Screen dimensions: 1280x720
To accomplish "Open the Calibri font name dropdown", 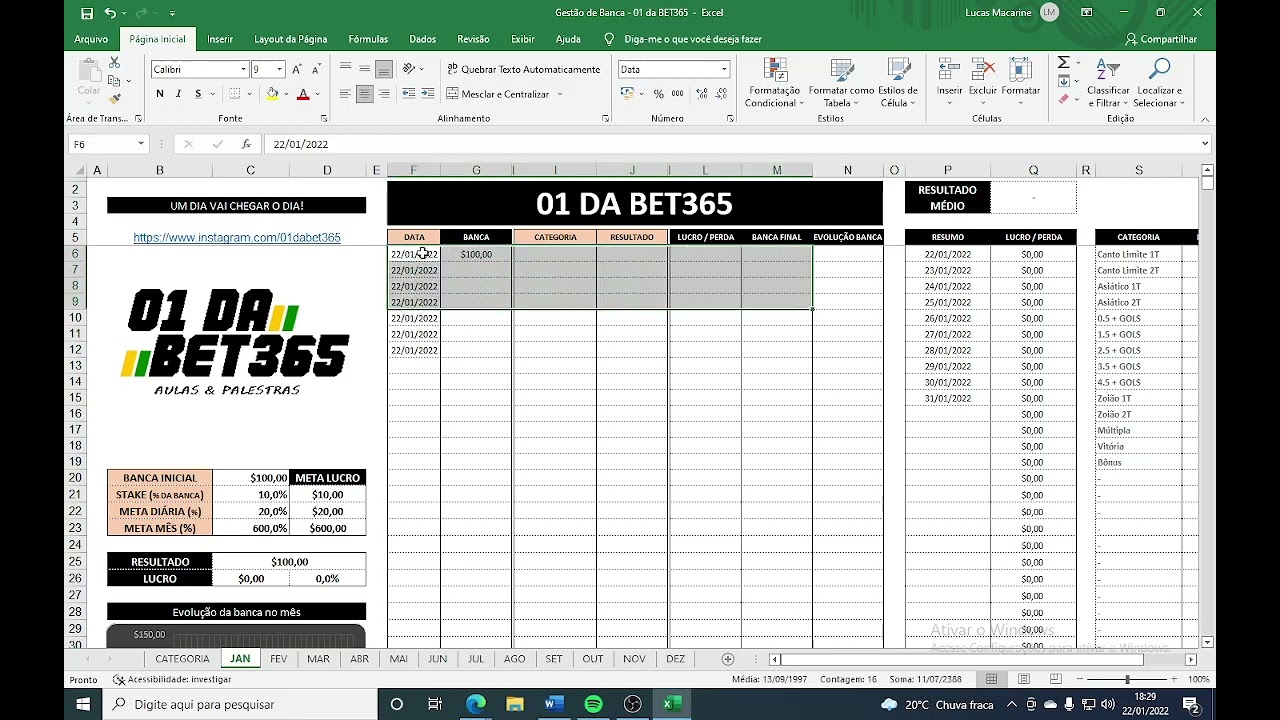I will pos(243,69).
